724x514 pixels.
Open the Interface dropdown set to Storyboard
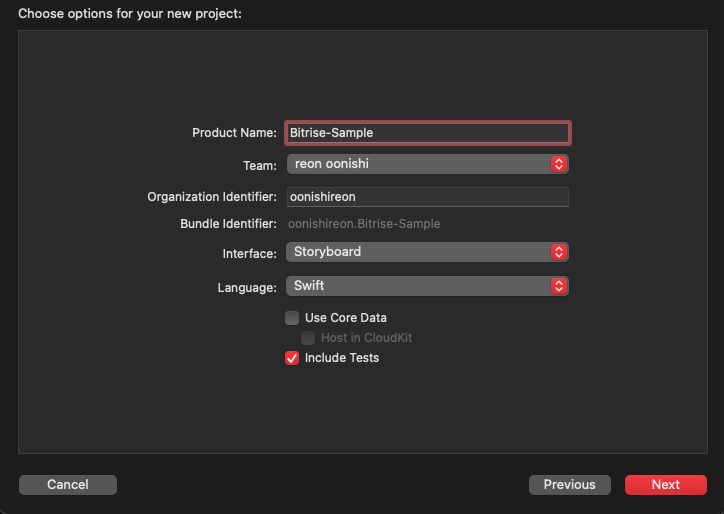pyautogui.click(x=428, y=252)
